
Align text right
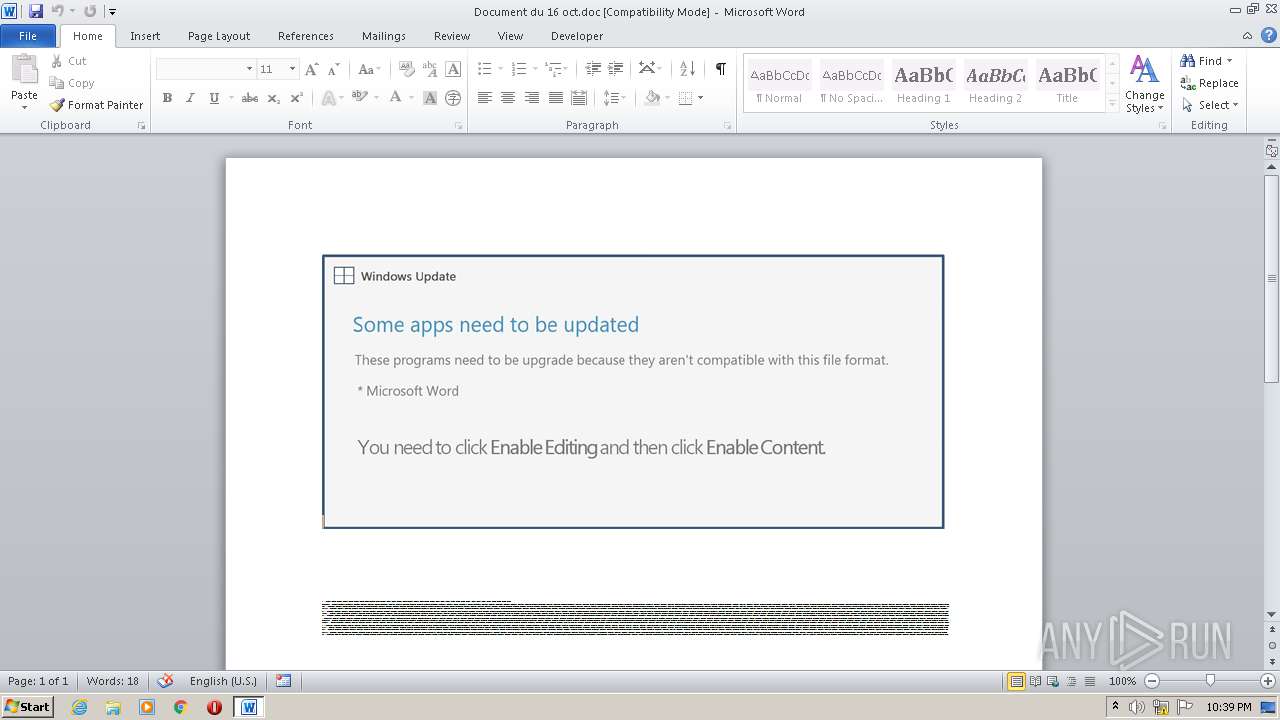(x=531, y=98)
